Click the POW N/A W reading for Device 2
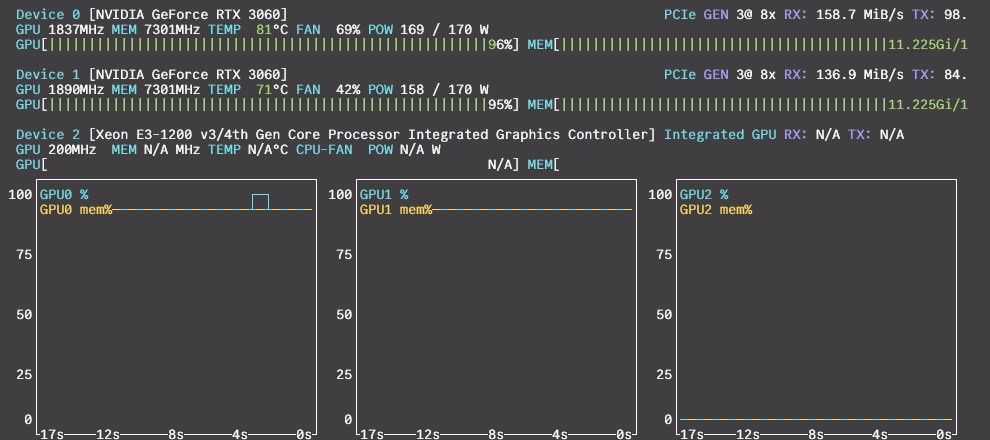The height and width of the screenshot is (440, 990). tap(404, 150)
